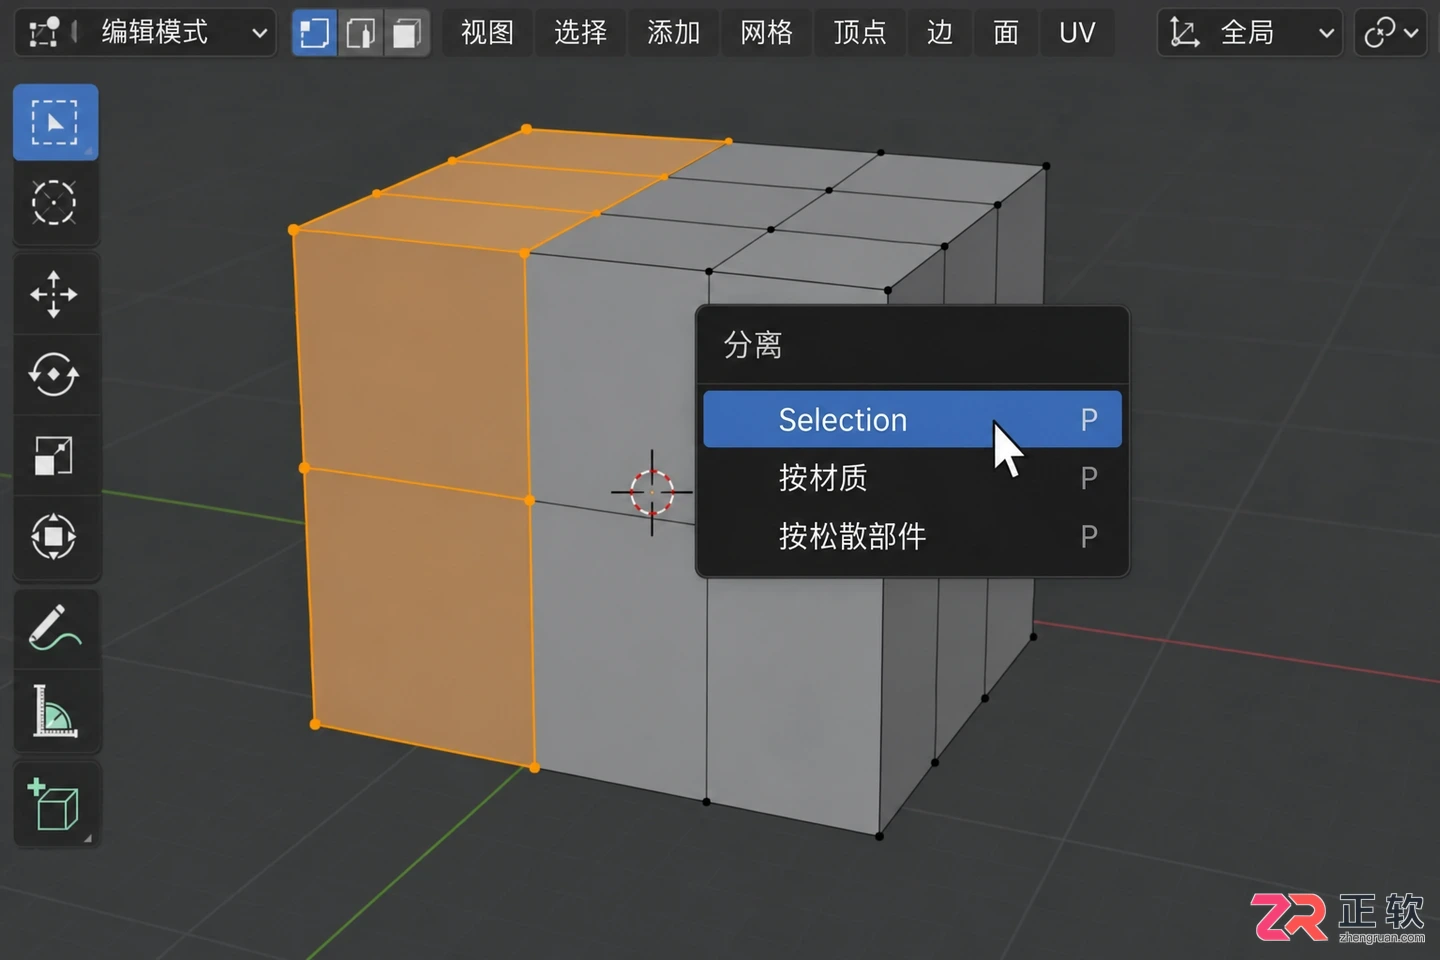Select the Annotate pencil tool

coord(55,628)
